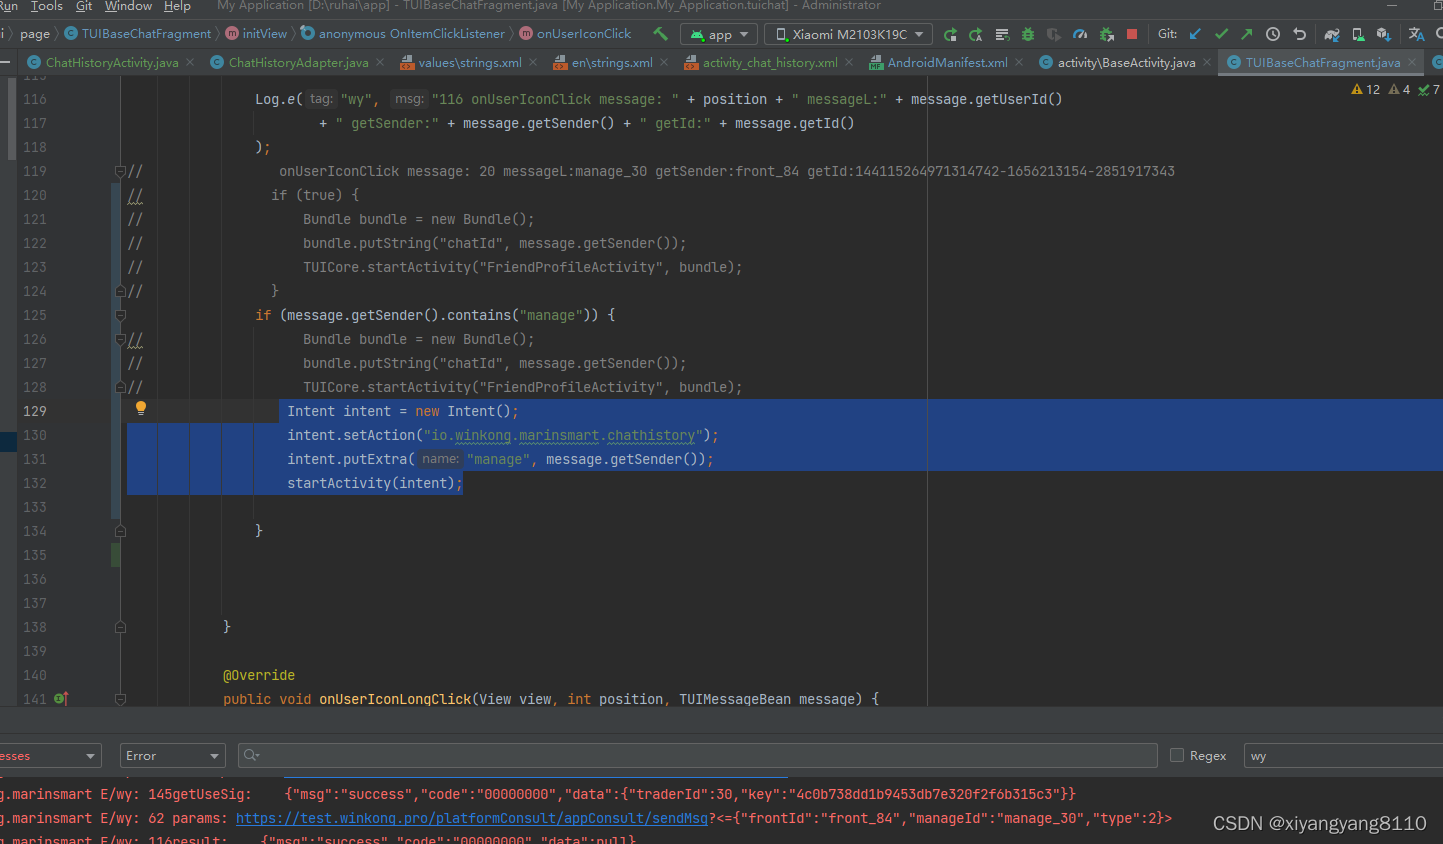Toggle the fold marker on line 119
This screenshot has height=844, width=1443.
coord(120,171)
